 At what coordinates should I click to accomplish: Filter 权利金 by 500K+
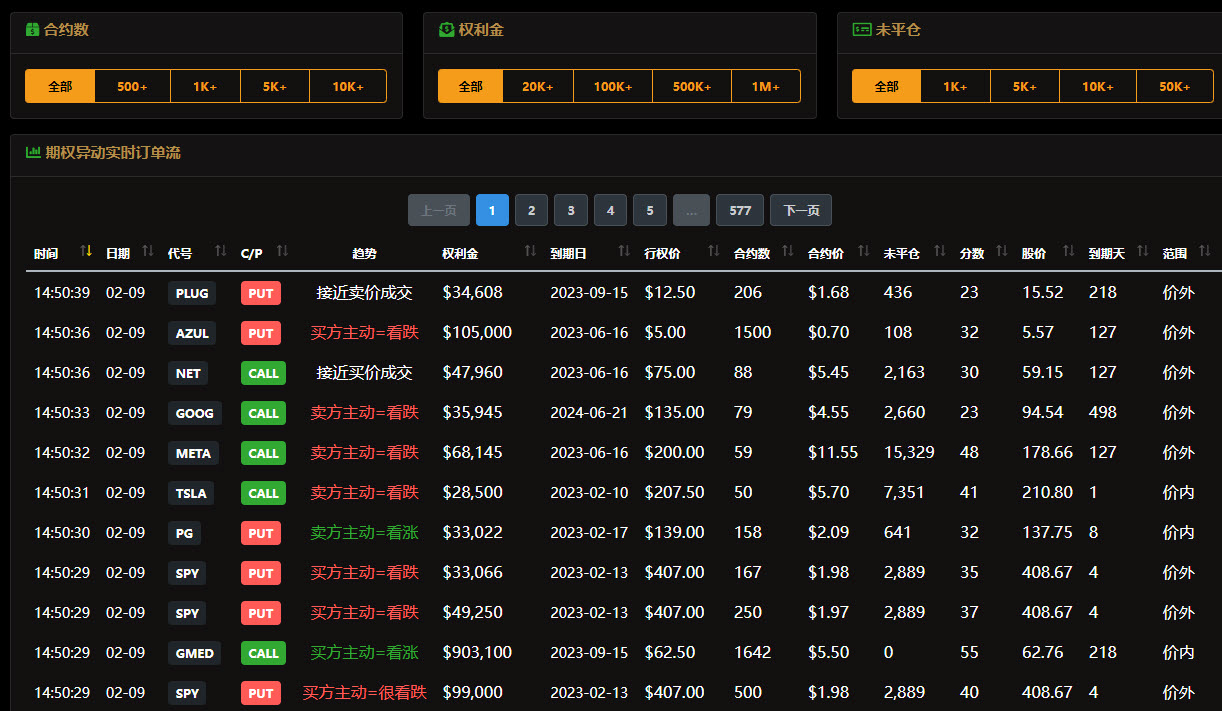click(x=692, y=86)
